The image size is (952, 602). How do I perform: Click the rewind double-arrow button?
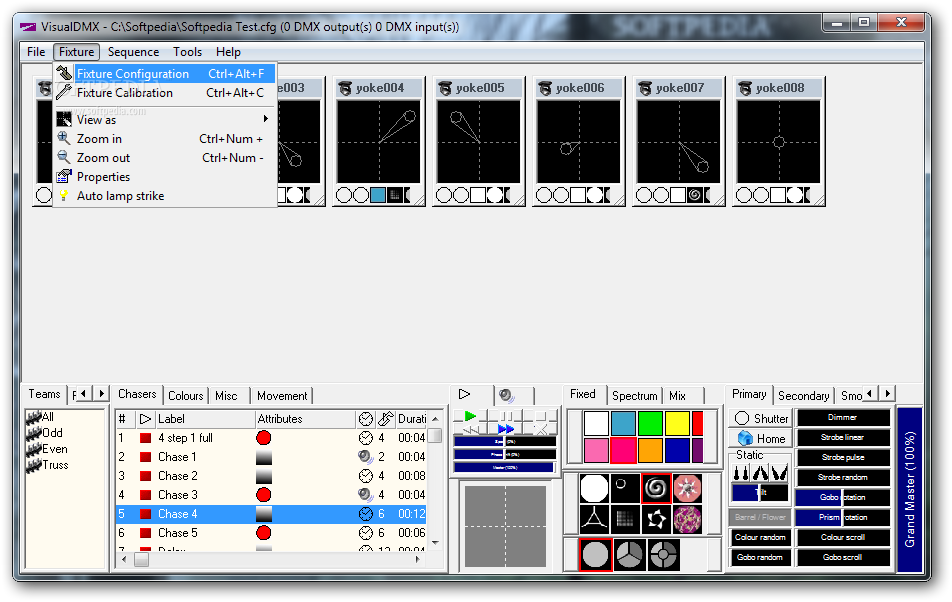(470, 429)
